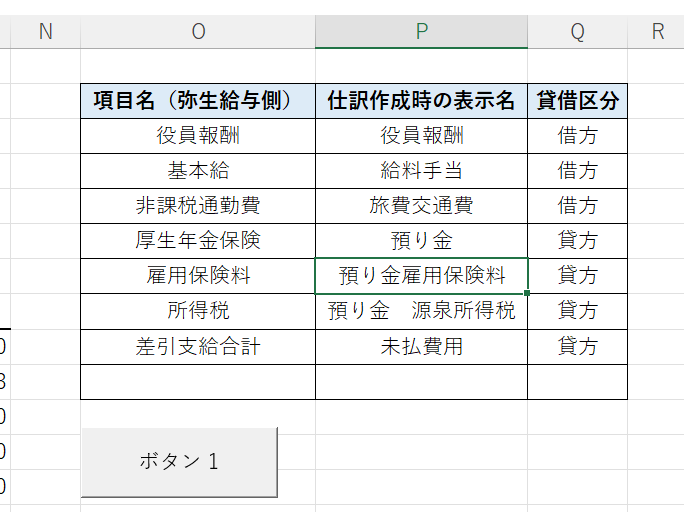
Task: Select the 預り金 源泉所得税 cell
Action: [x=421, y=311]
